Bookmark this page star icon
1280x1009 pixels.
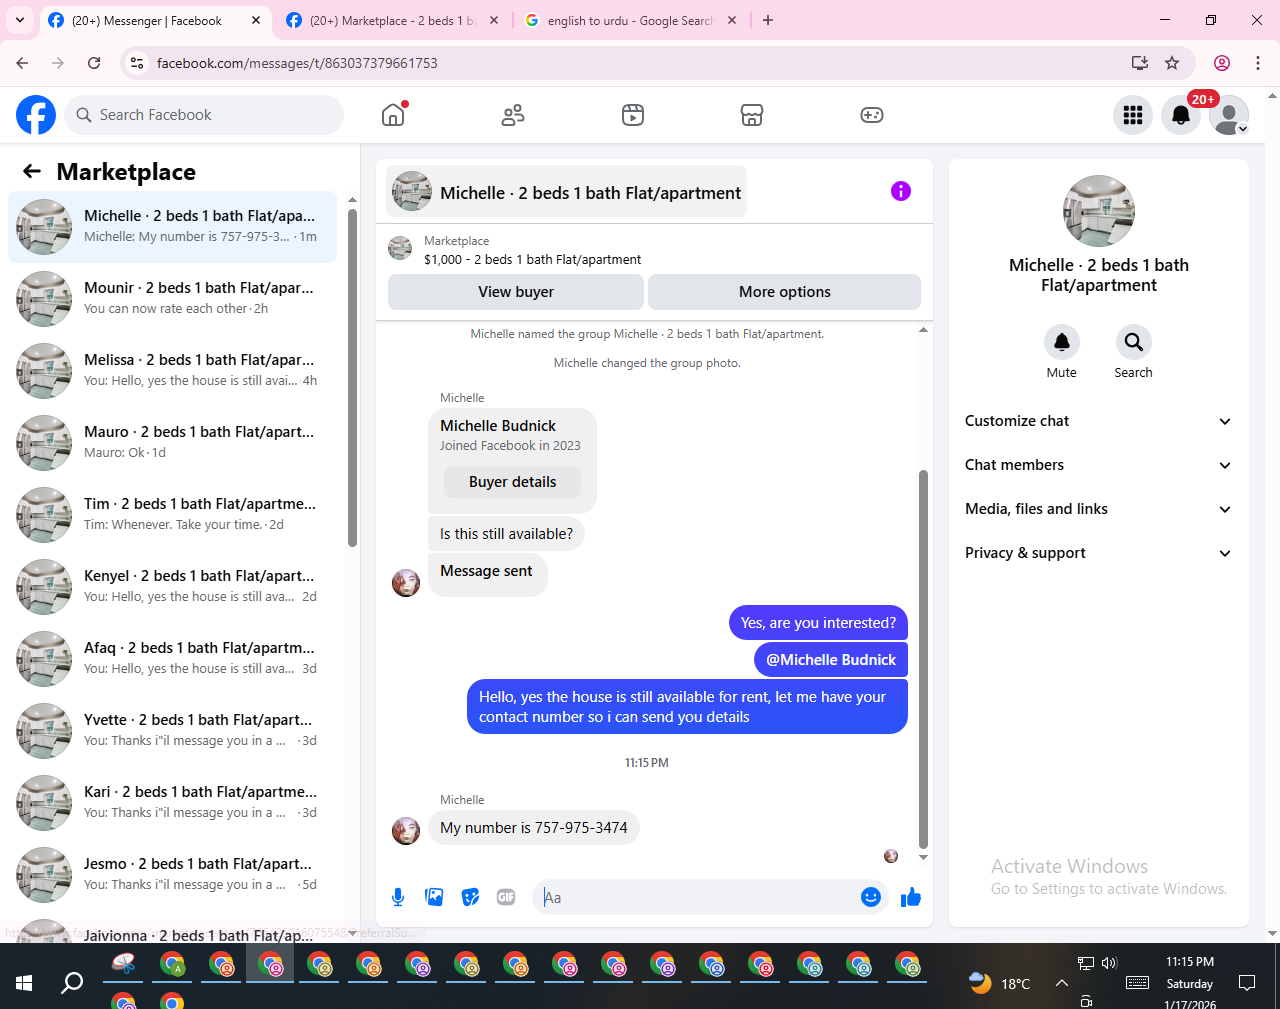tap(1172, 63)
